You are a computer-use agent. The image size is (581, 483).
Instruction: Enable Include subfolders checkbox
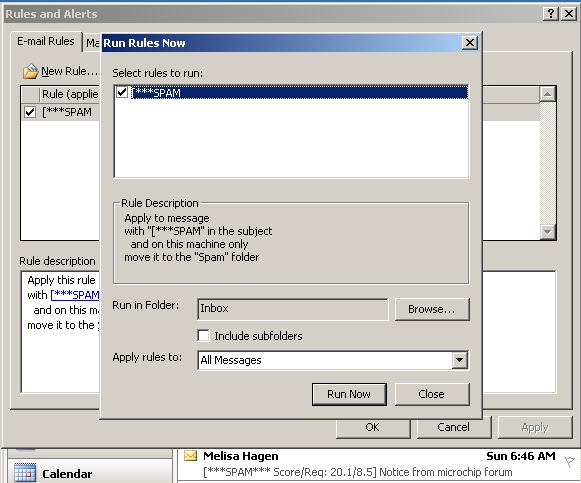203,336
